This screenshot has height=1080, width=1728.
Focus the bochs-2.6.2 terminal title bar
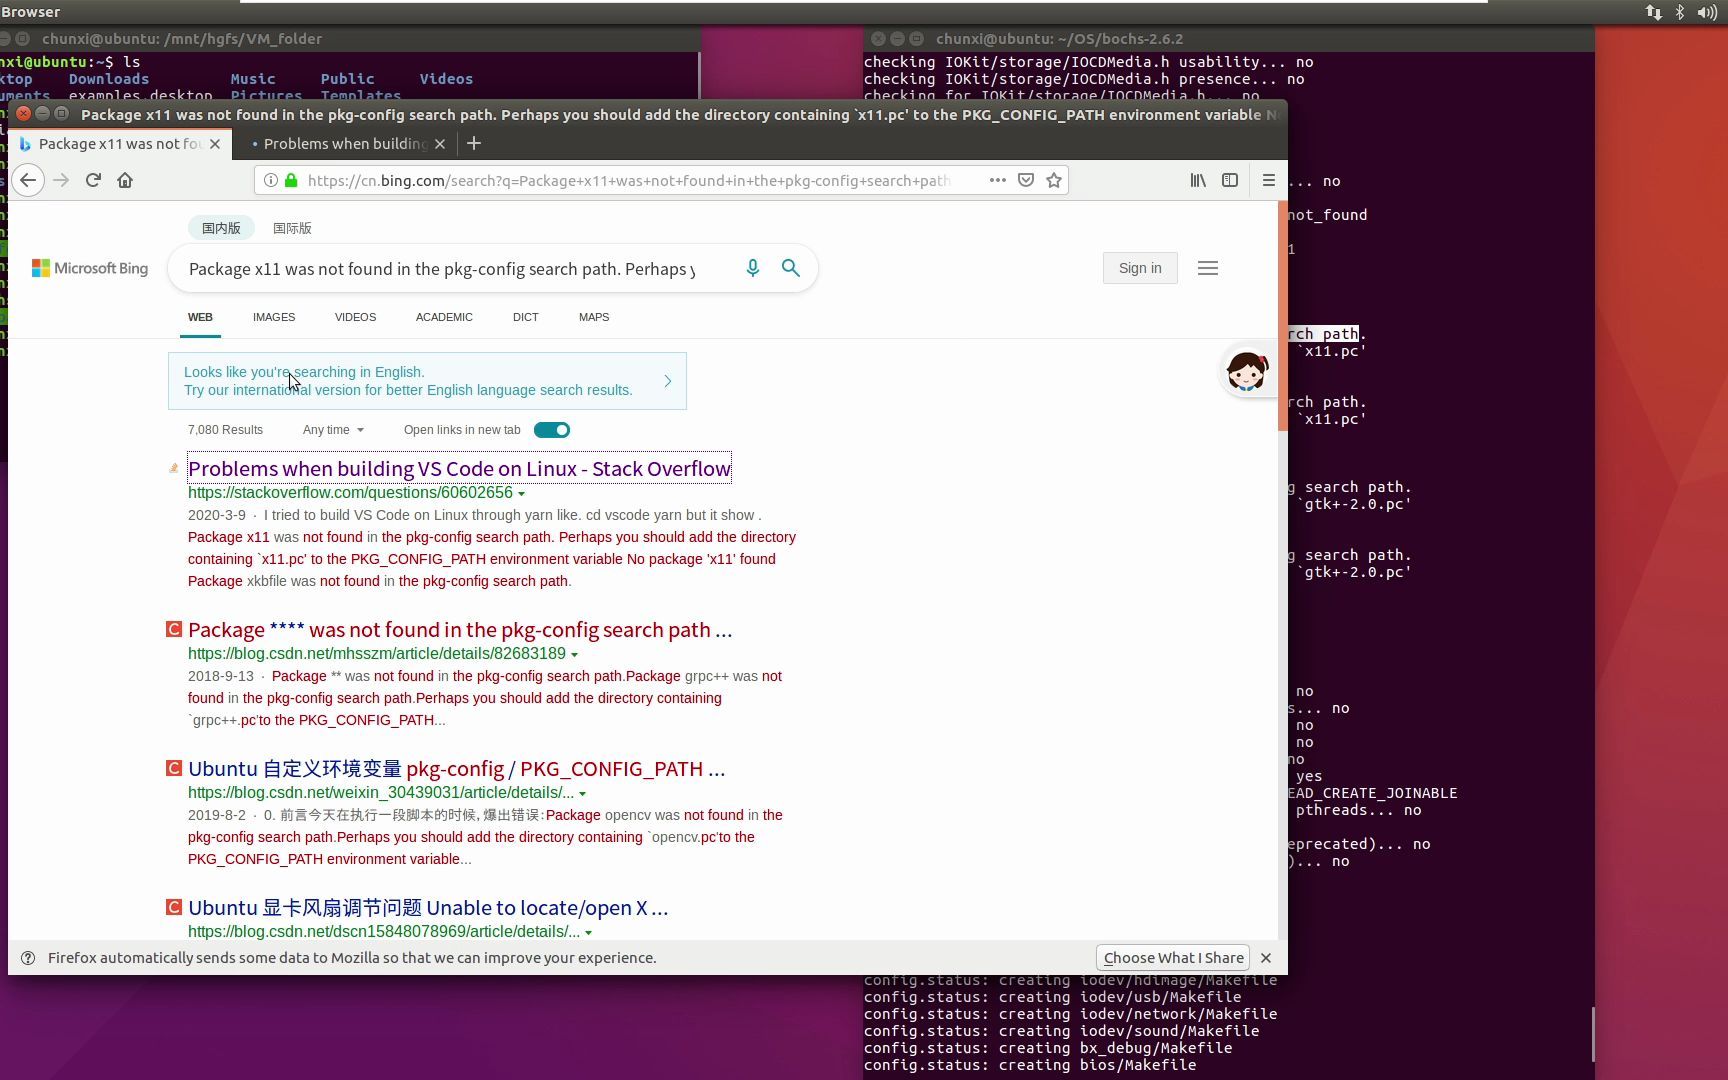tap(1229, 39)
